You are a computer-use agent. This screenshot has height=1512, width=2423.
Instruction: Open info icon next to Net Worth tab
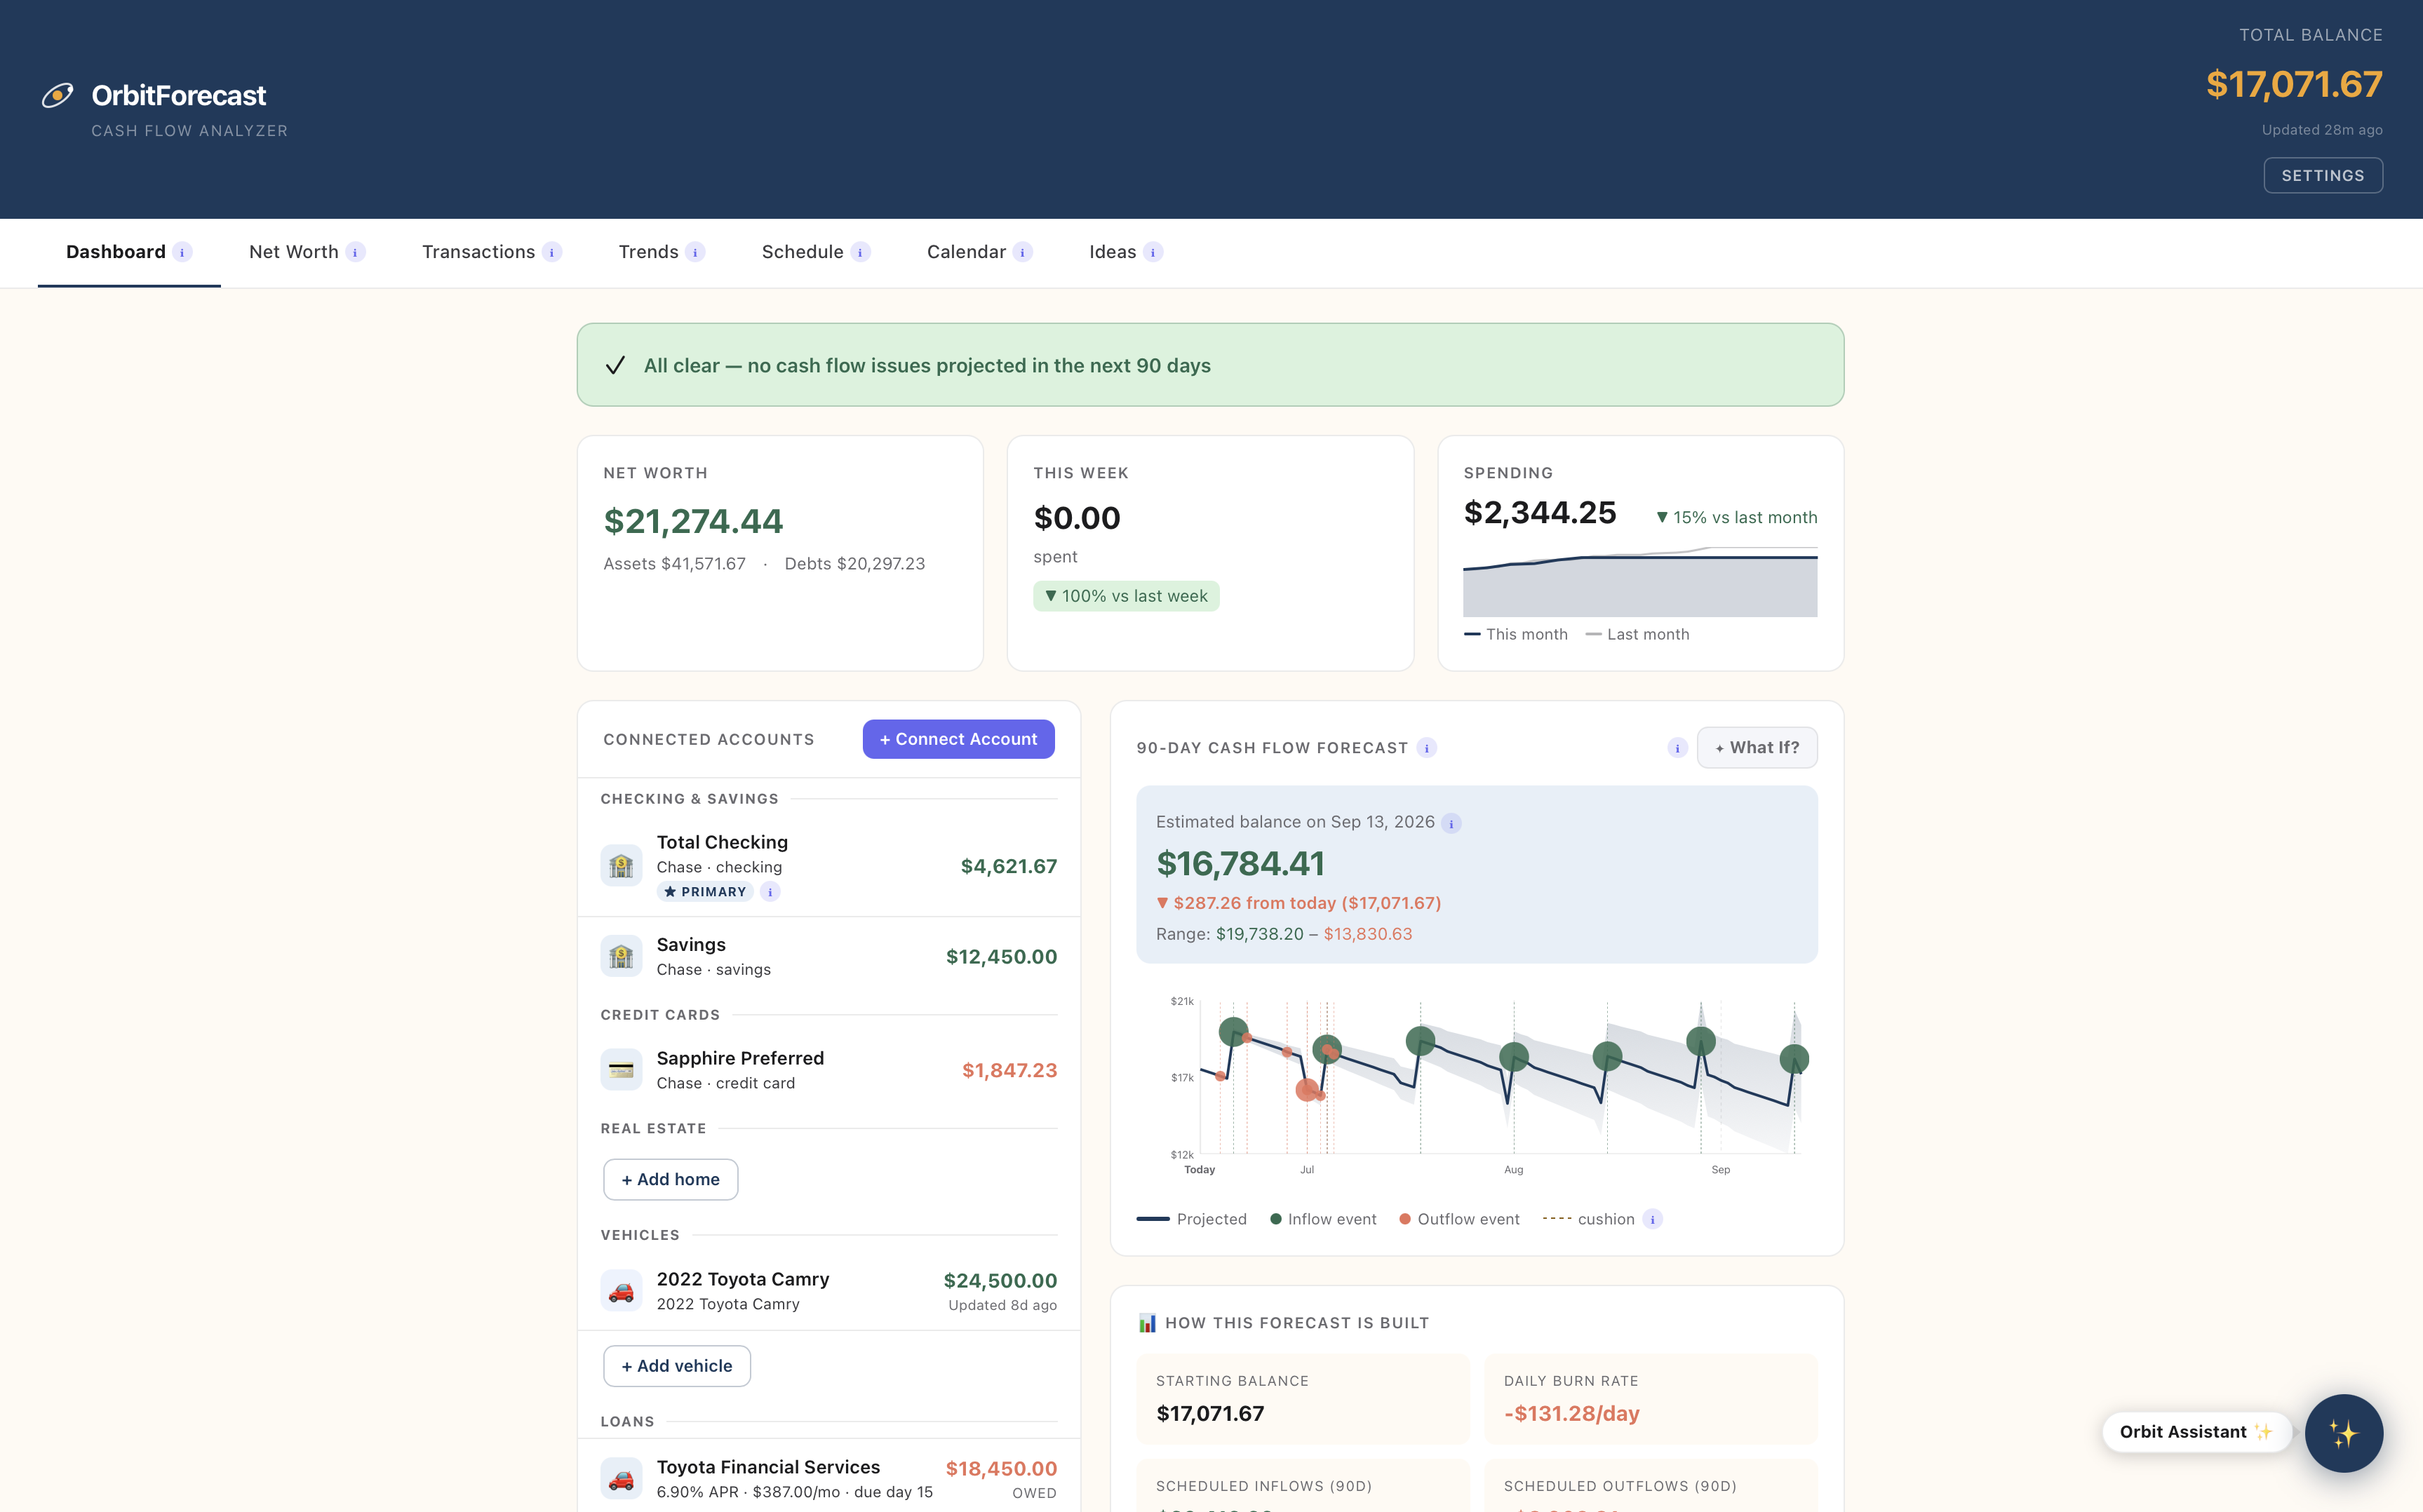pos(355,252)
